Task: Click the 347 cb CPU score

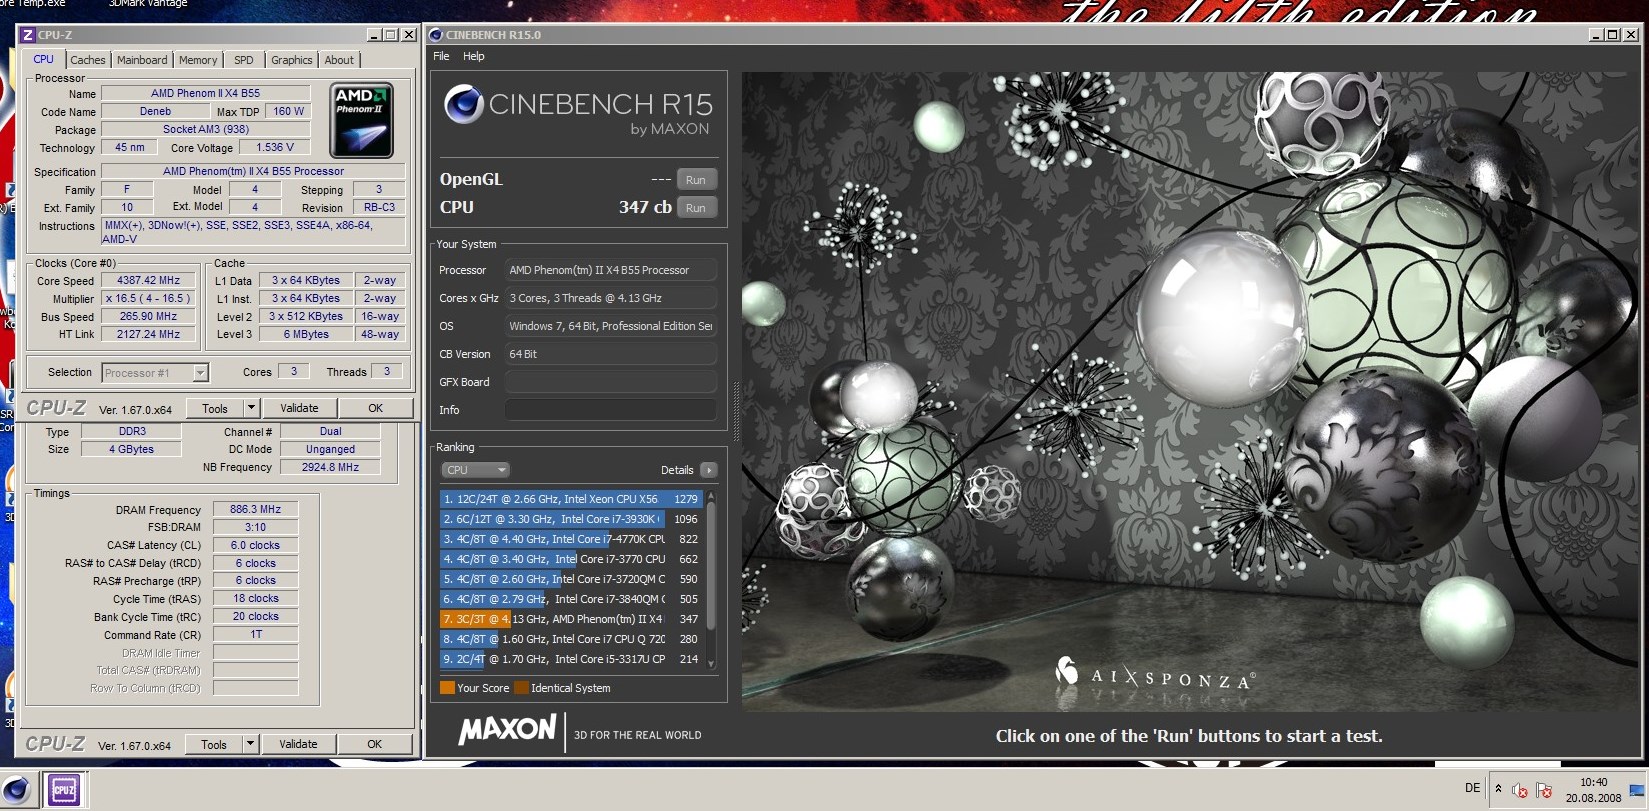Action: point(645,207)
